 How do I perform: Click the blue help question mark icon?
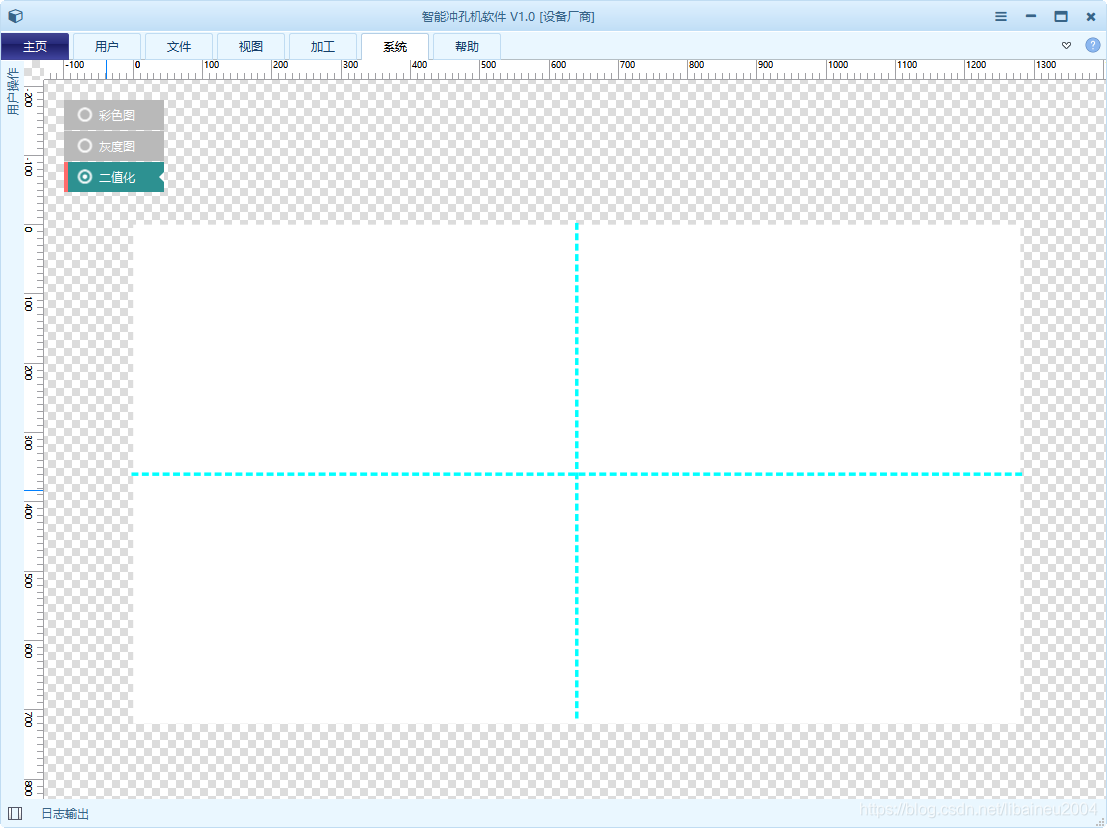coord(1092,45)
